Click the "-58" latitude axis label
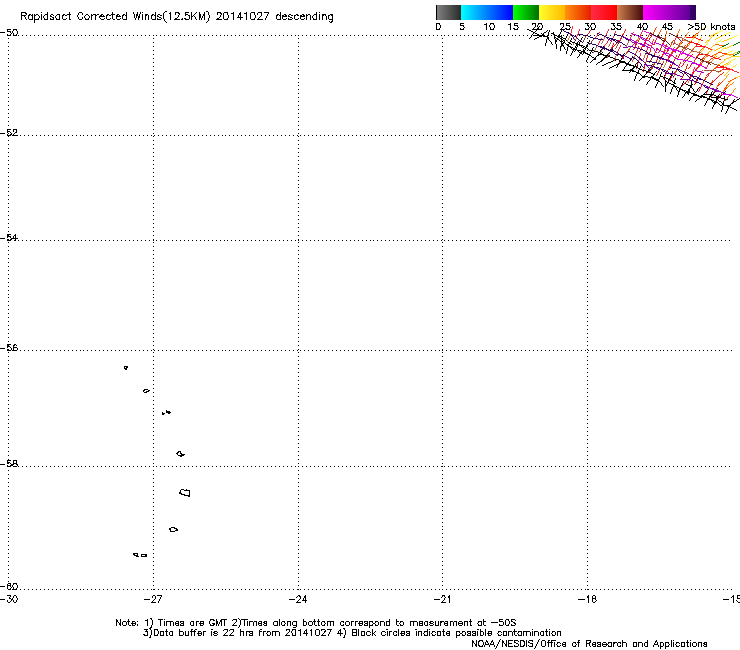740x650 pixels. point(9,464)
